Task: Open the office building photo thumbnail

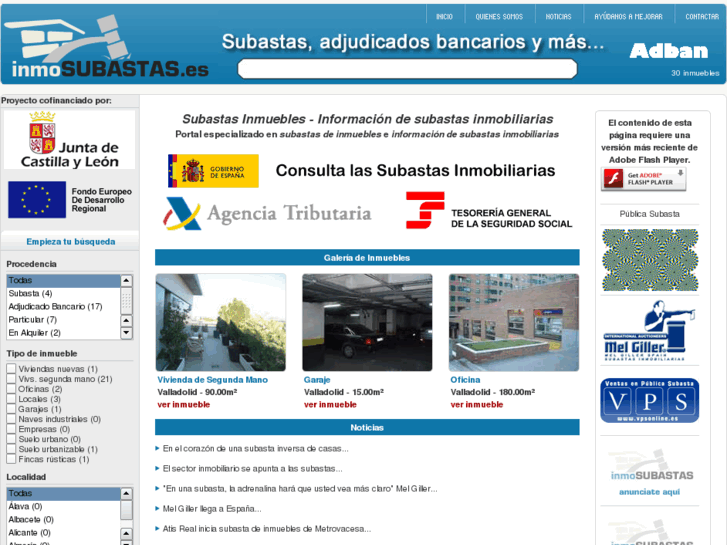Action: coord(514,322)
